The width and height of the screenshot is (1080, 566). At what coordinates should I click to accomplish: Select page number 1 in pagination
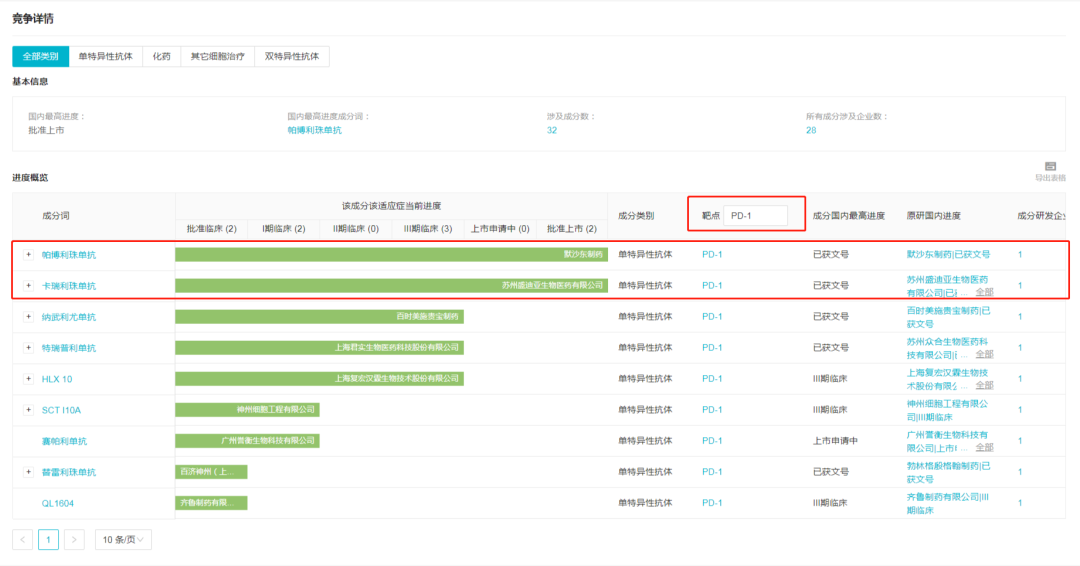point(48,540)
